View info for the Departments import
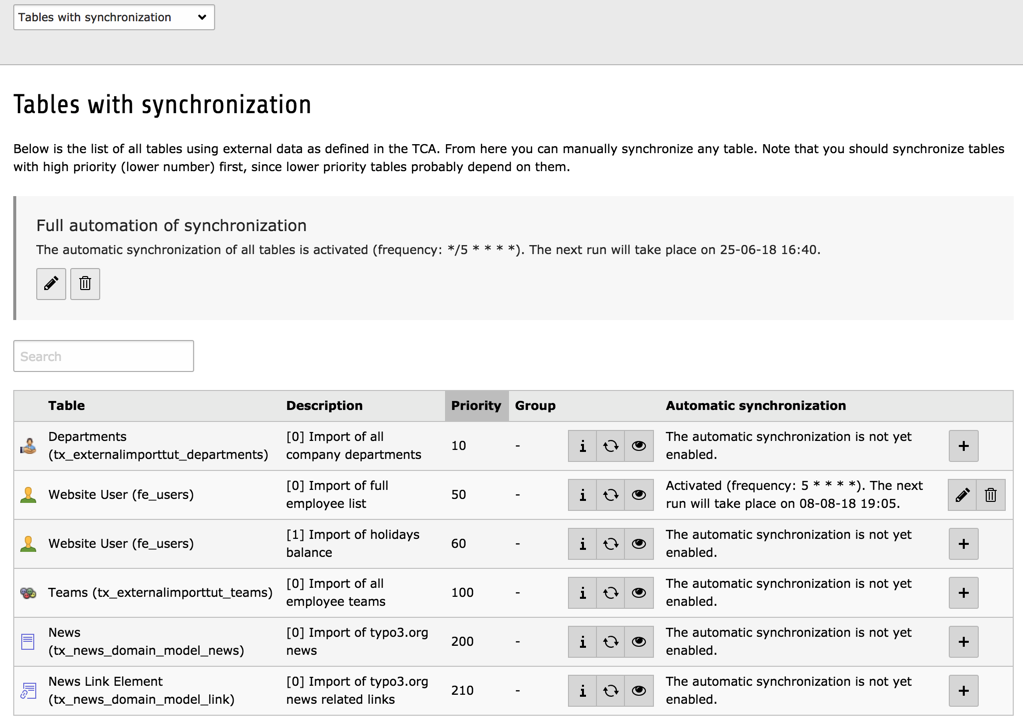 pos(582,446)
